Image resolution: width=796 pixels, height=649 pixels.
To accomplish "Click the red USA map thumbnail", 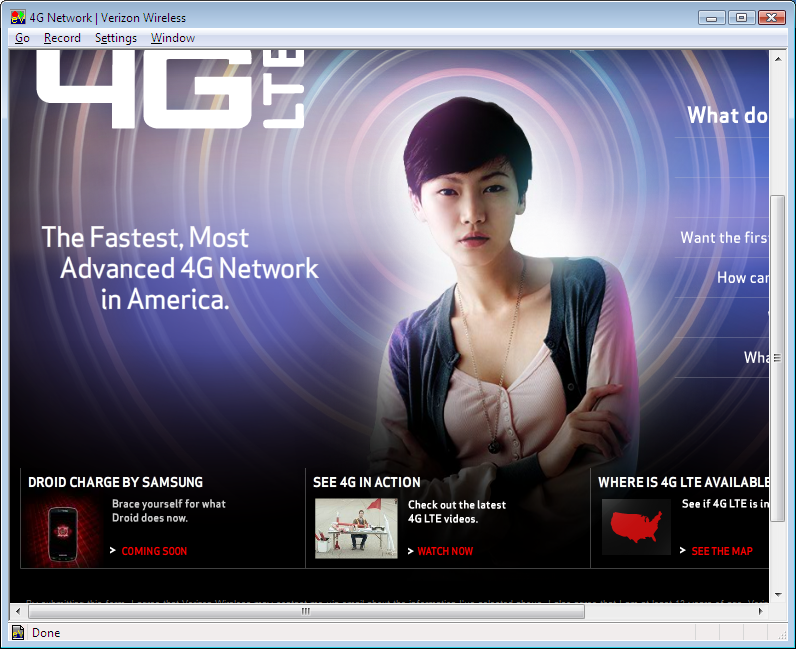I will coord(636,527).
